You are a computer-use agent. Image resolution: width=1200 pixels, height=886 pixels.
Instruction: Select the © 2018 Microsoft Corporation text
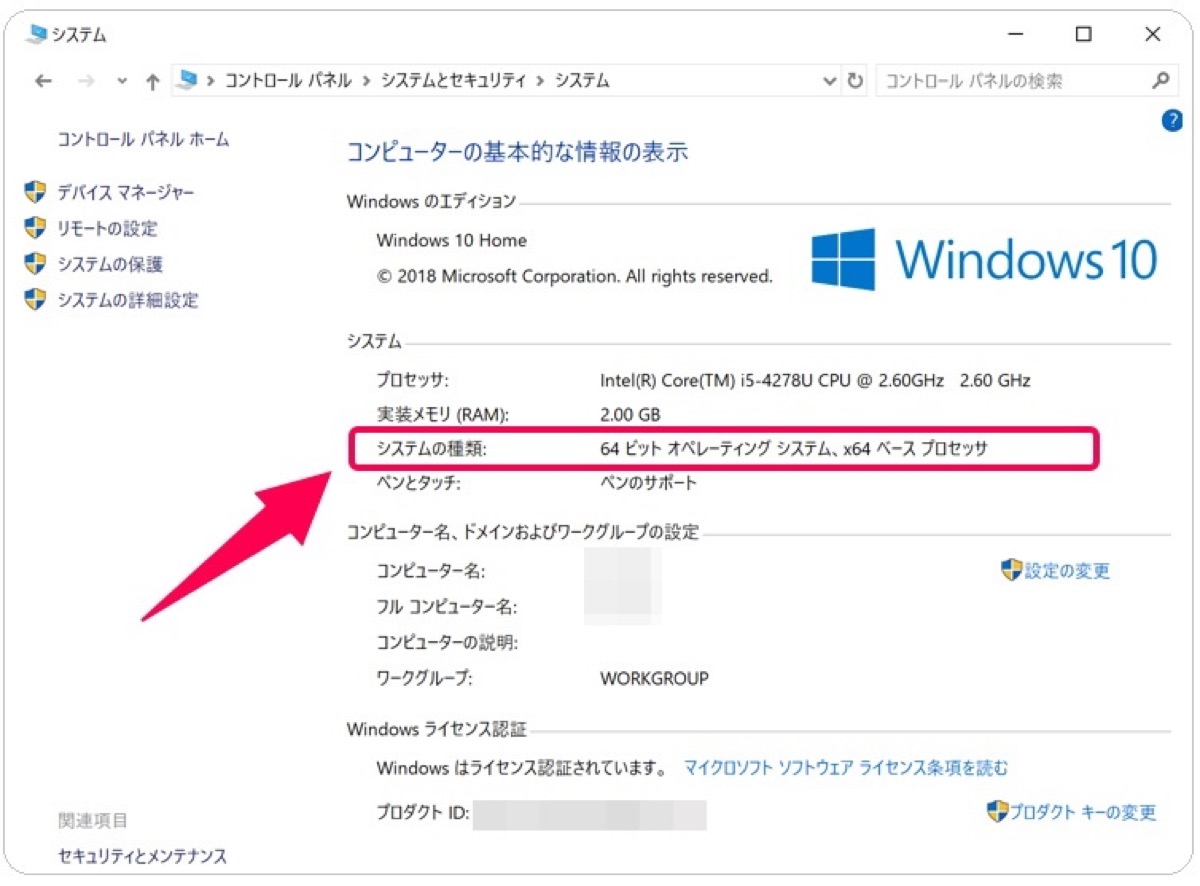tap(575, 276)
